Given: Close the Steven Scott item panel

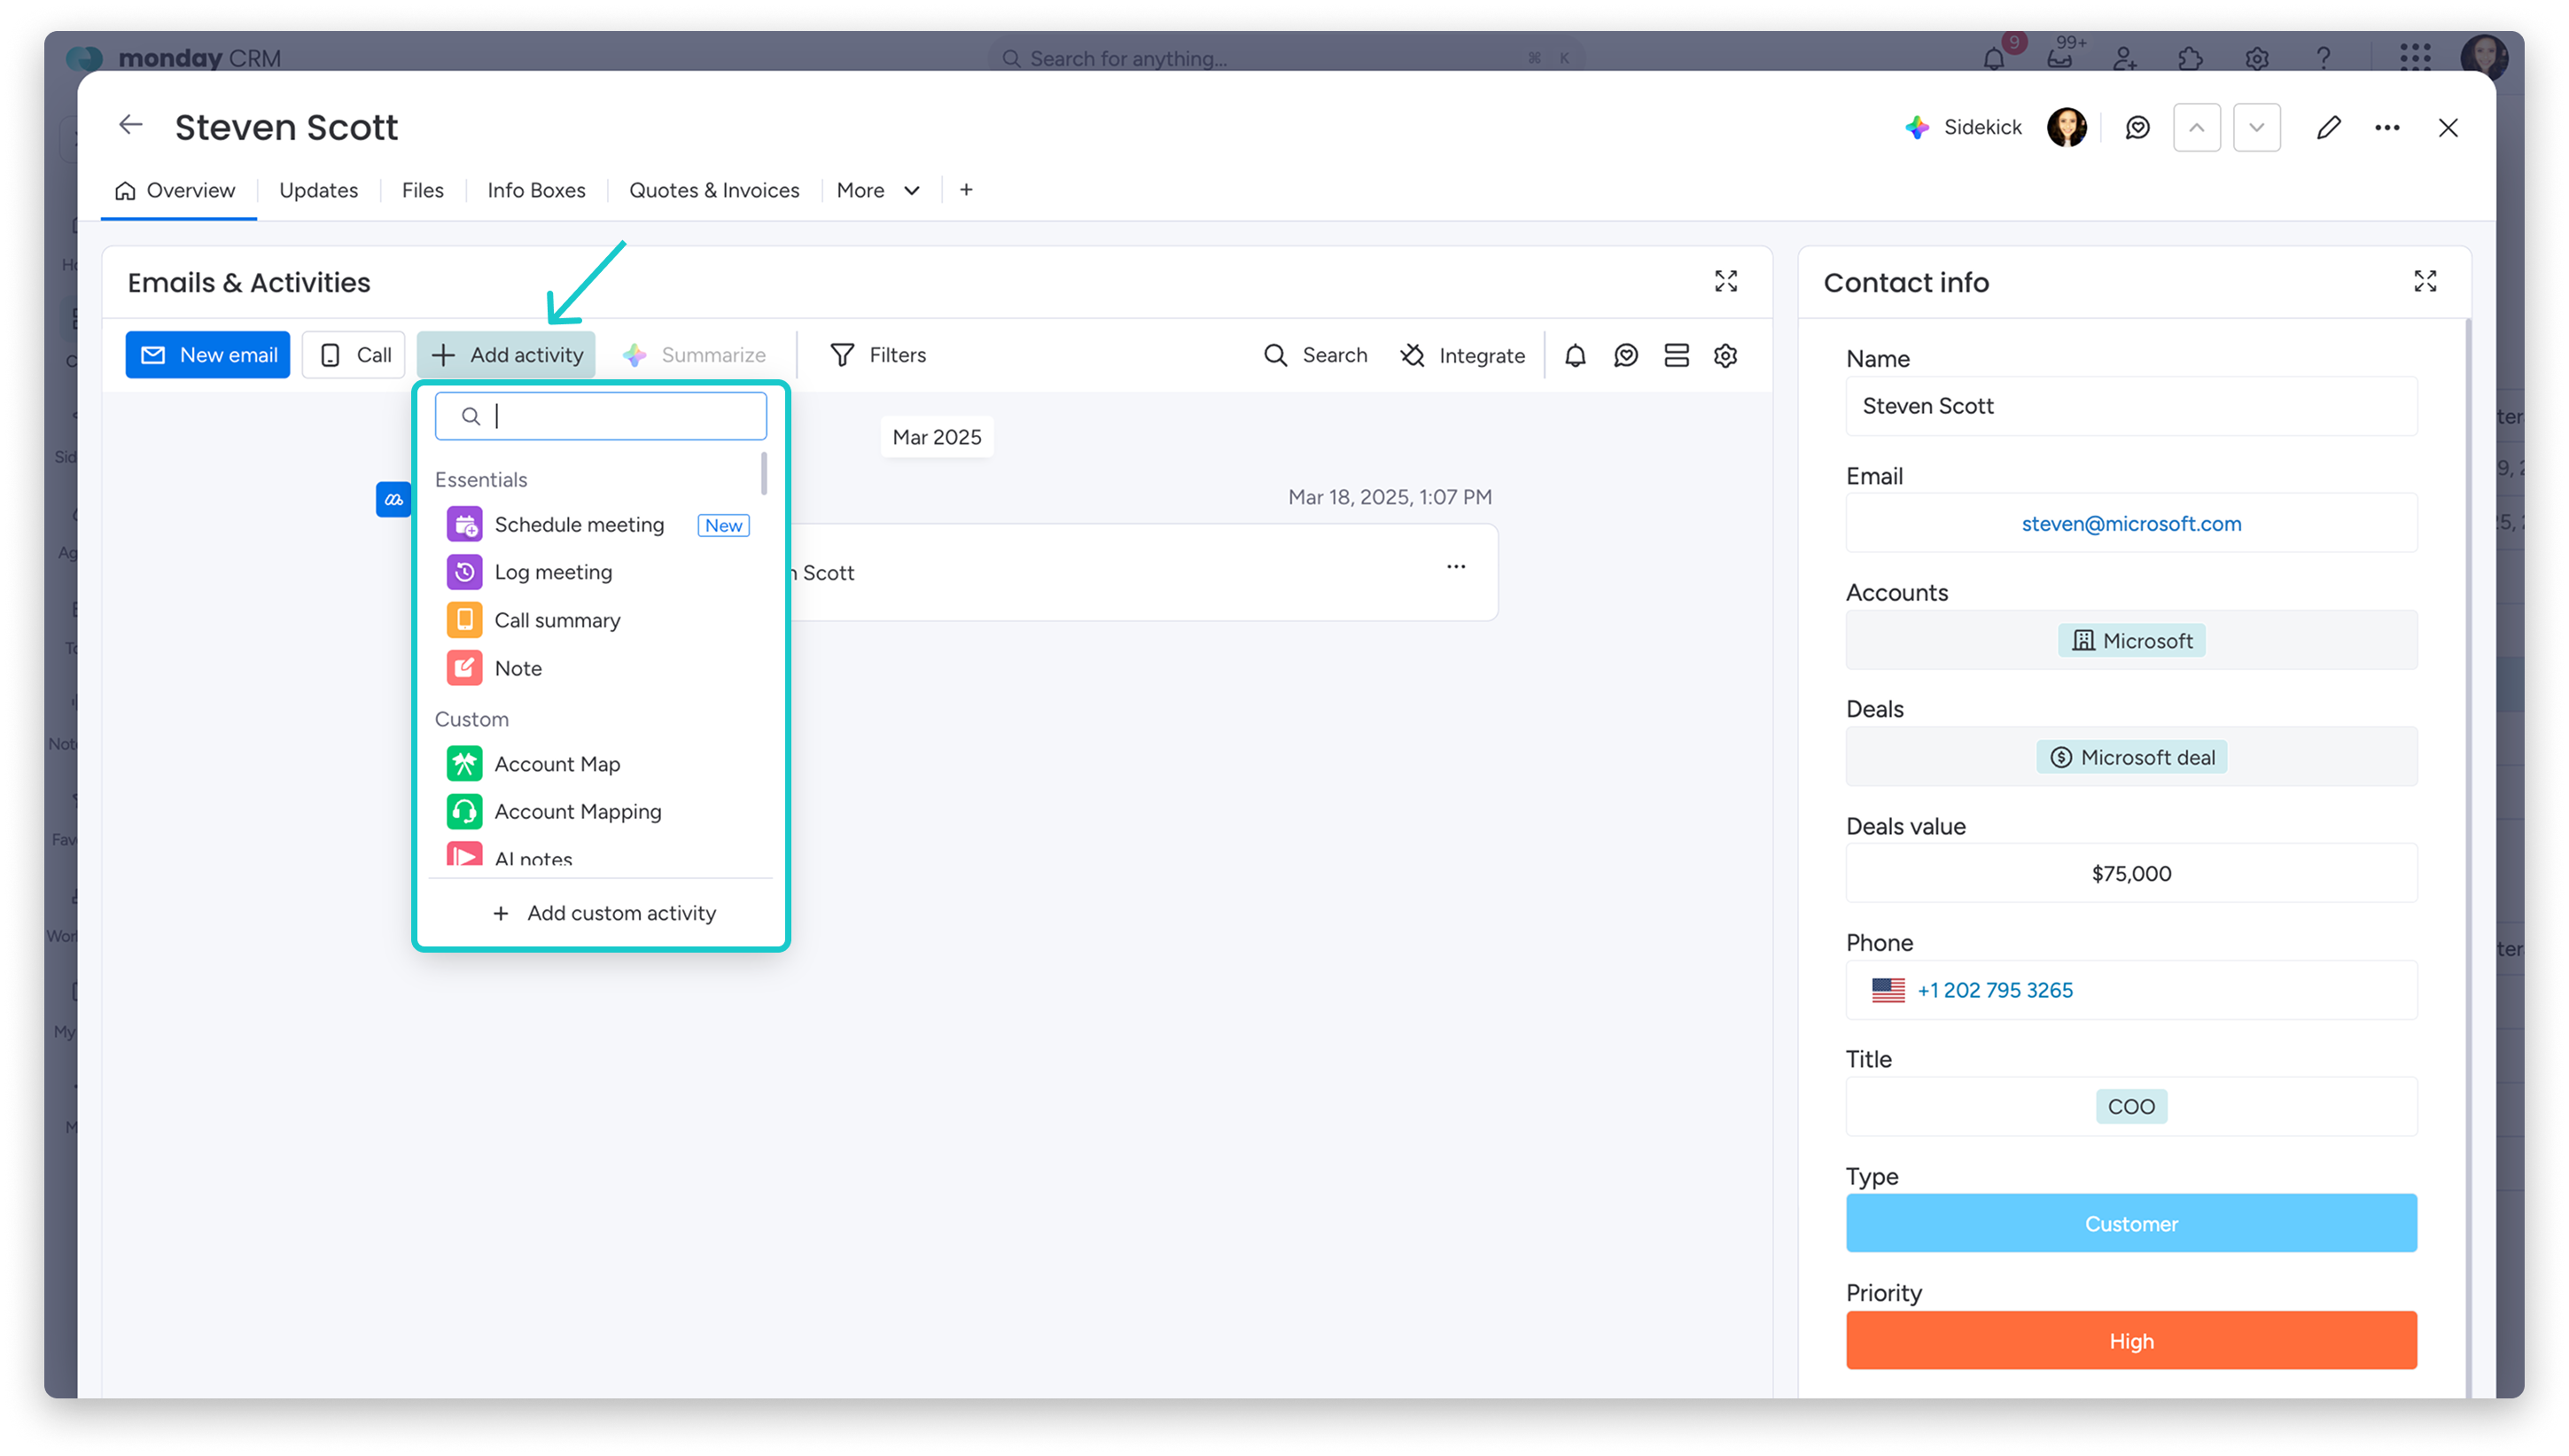Looking at the screenshot, I should coord(2448,127).
